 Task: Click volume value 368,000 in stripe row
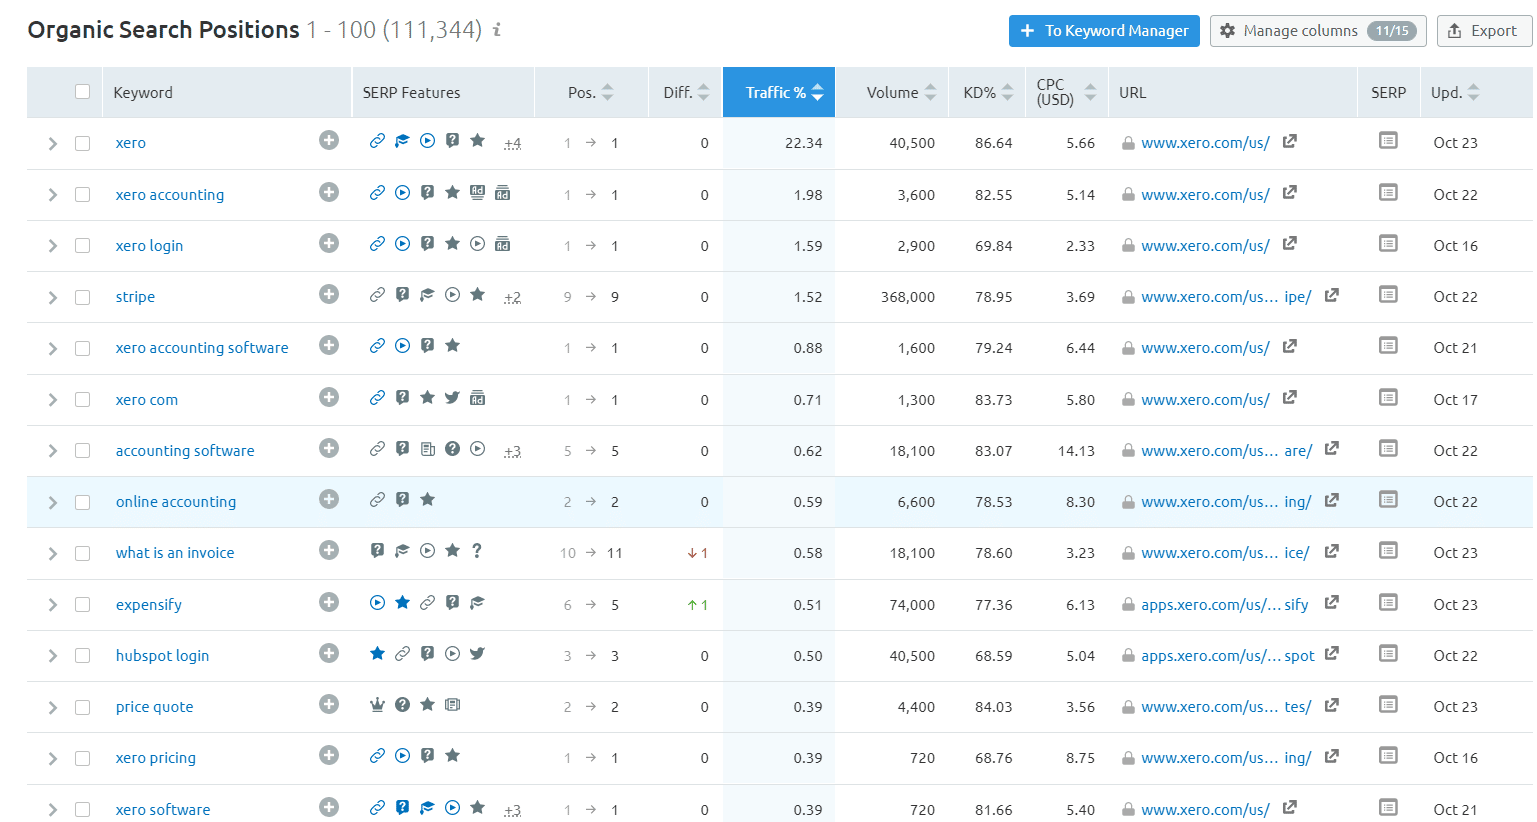tap(908, 297)
